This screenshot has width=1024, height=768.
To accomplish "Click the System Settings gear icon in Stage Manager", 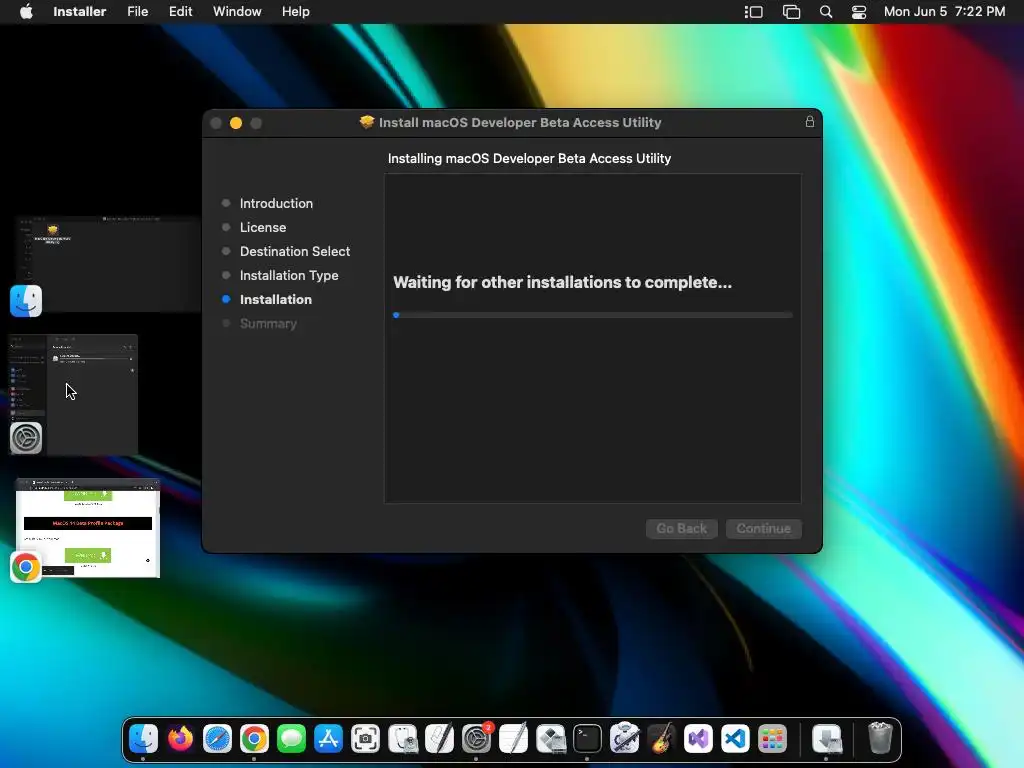I will (x=26, y=438).
